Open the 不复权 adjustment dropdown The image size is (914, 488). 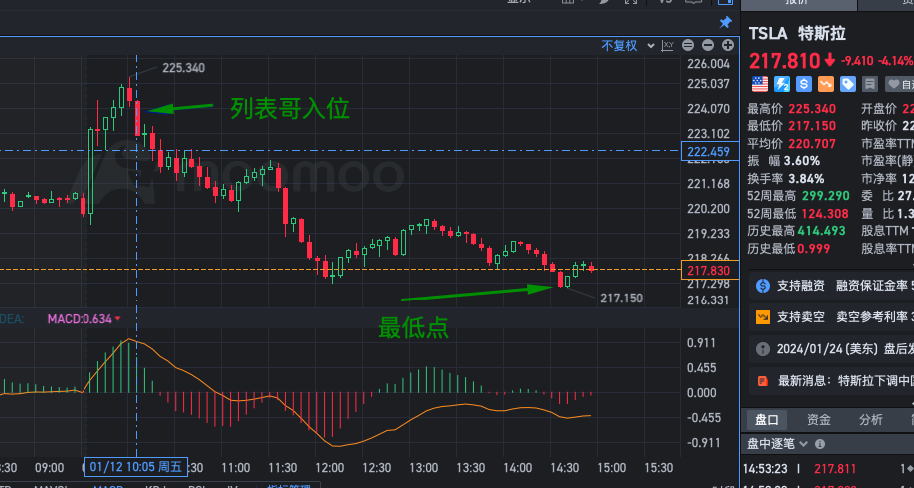click(x=628, y=46)
